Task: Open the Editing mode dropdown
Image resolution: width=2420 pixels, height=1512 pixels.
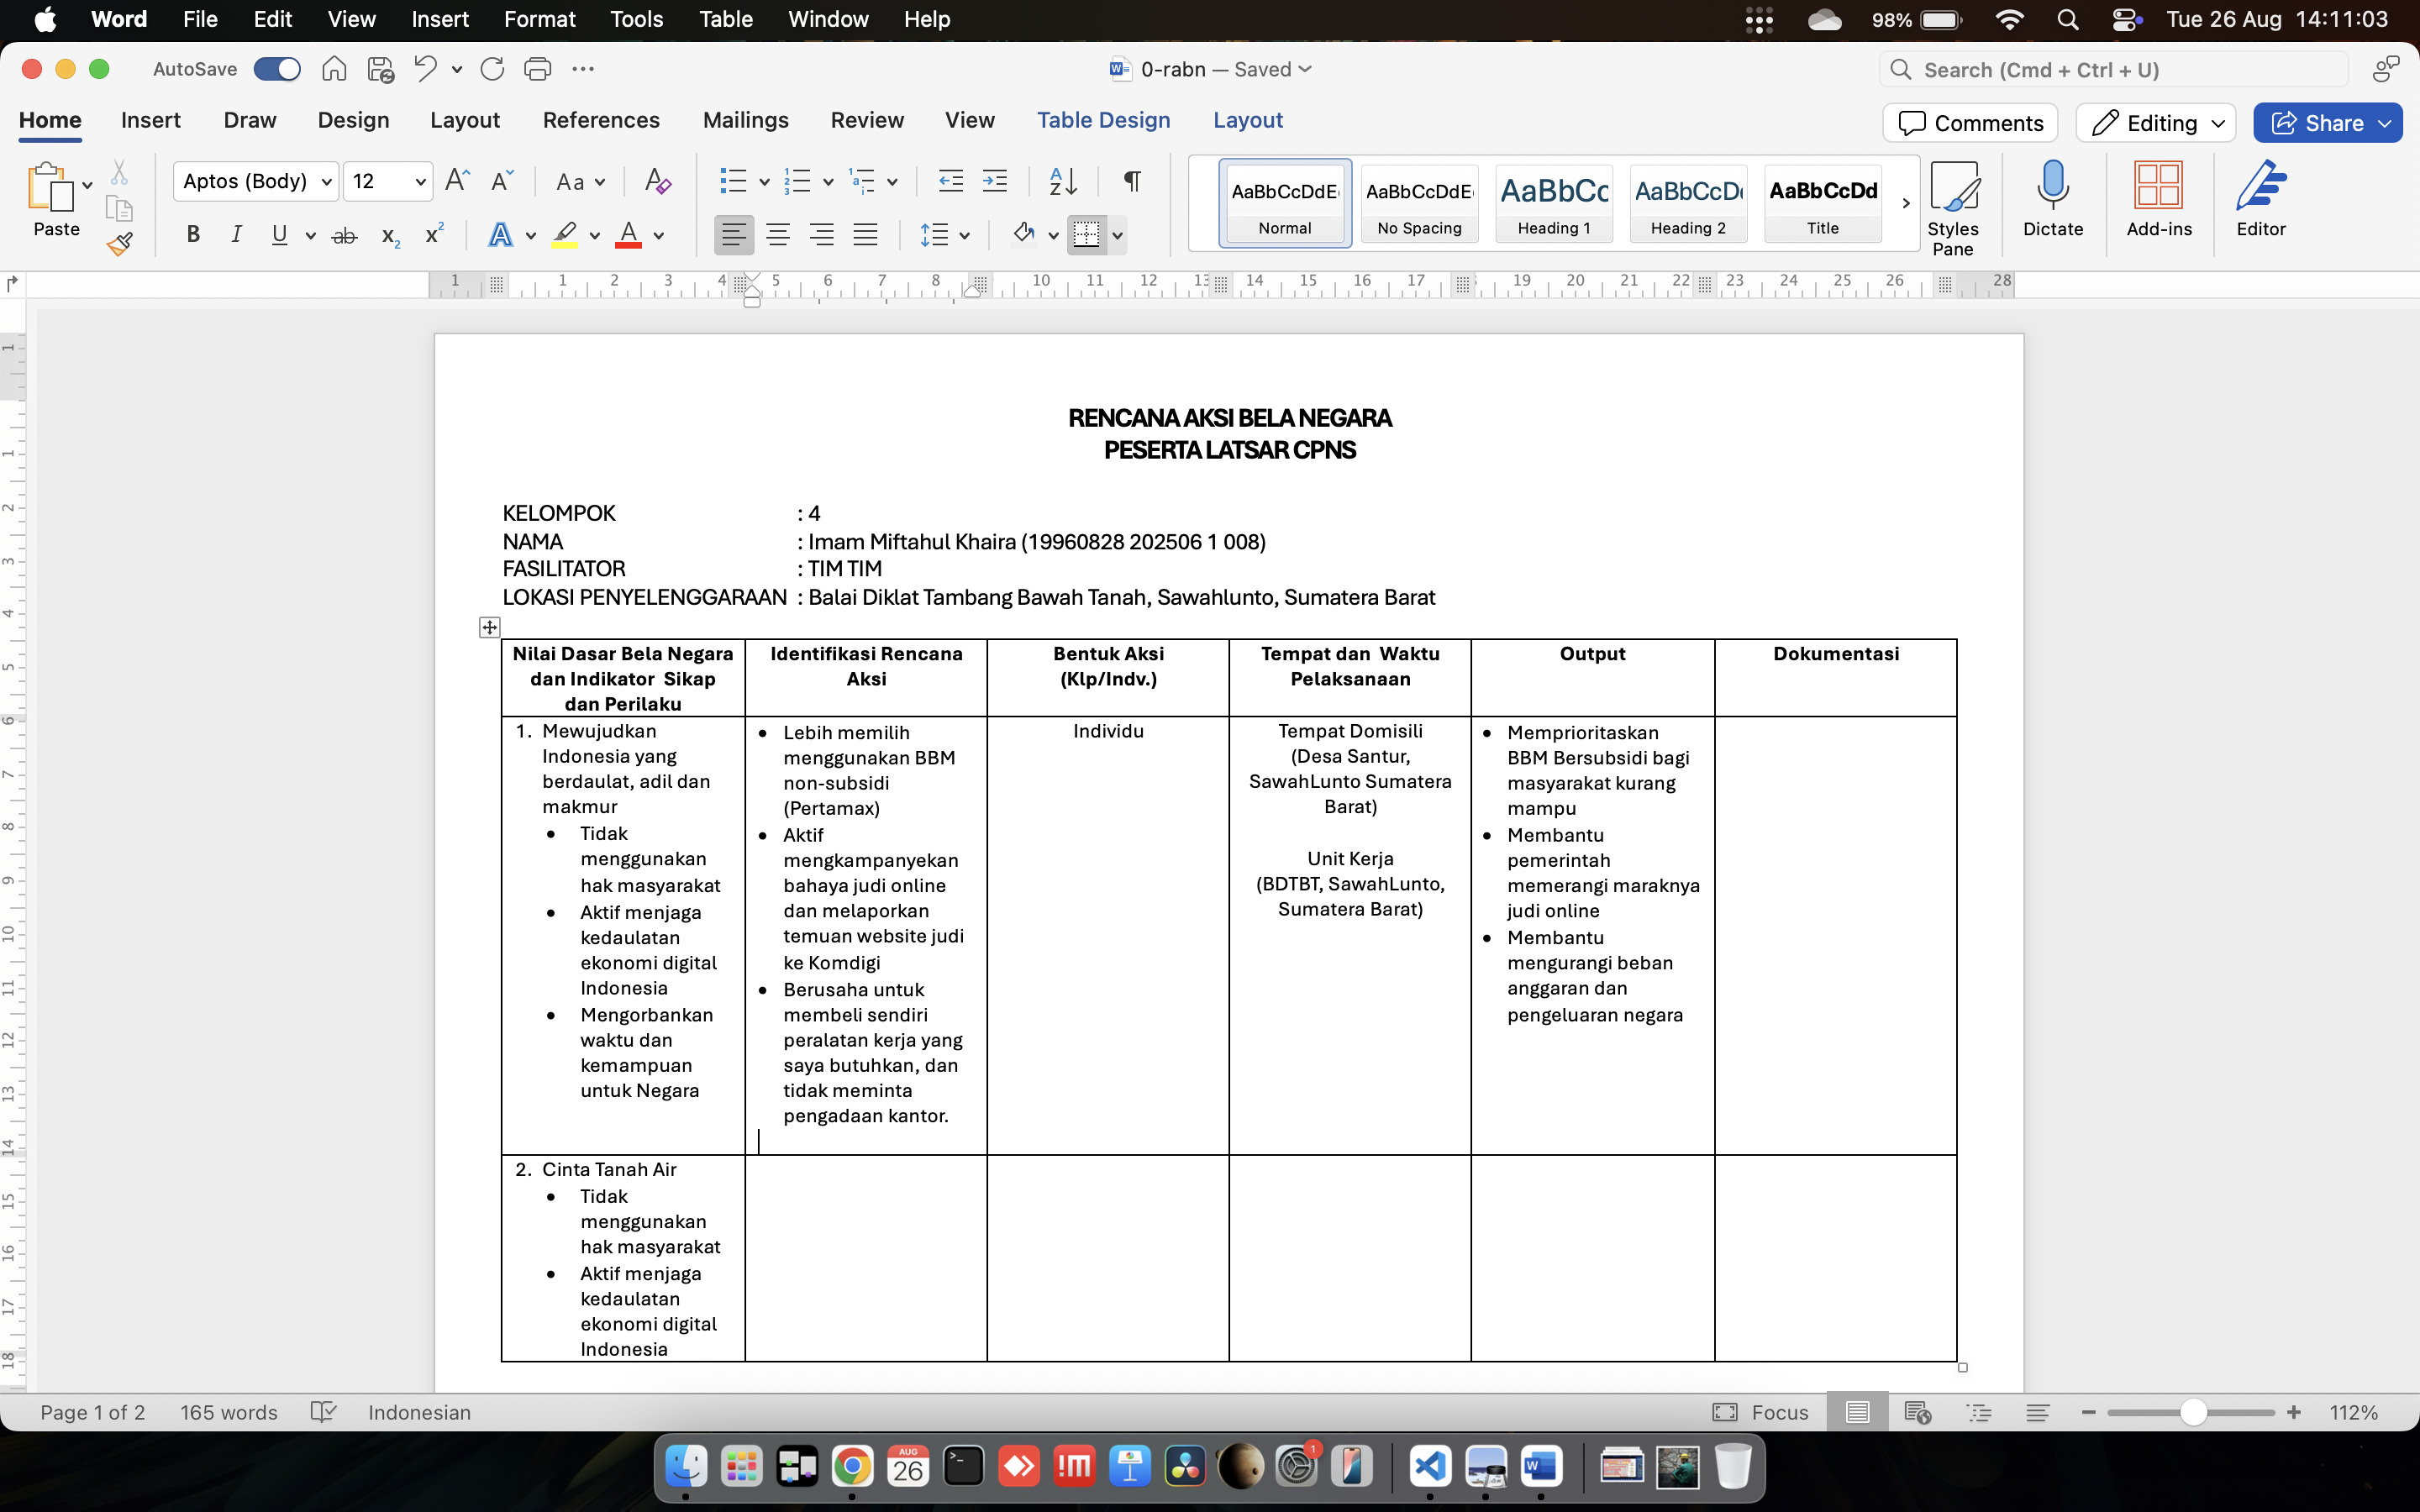Action: pyautogui.click(x=2156, y=123)
